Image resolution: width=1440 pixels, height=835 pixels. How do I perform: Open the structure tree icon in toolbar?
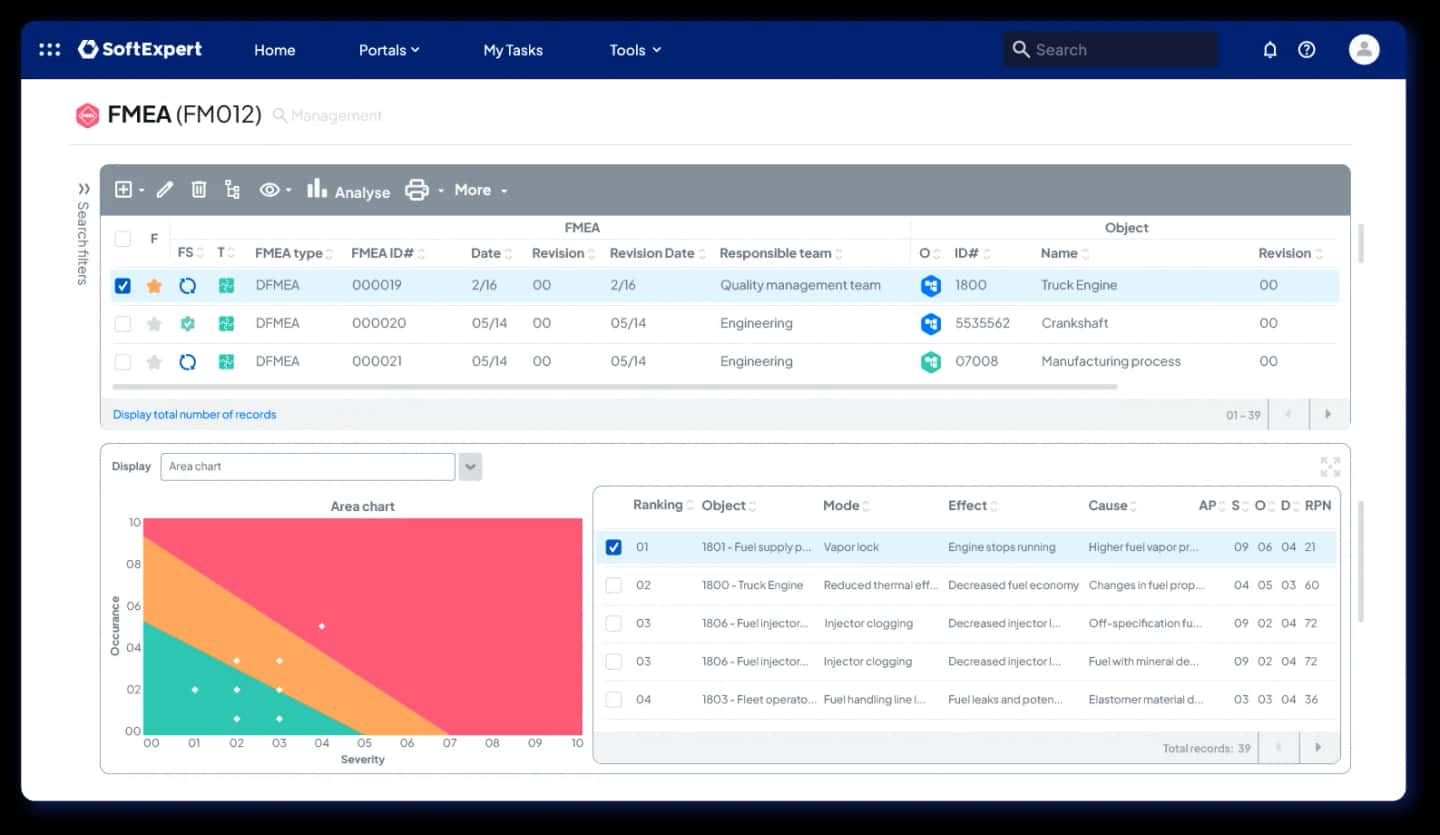tap(232, 189)
